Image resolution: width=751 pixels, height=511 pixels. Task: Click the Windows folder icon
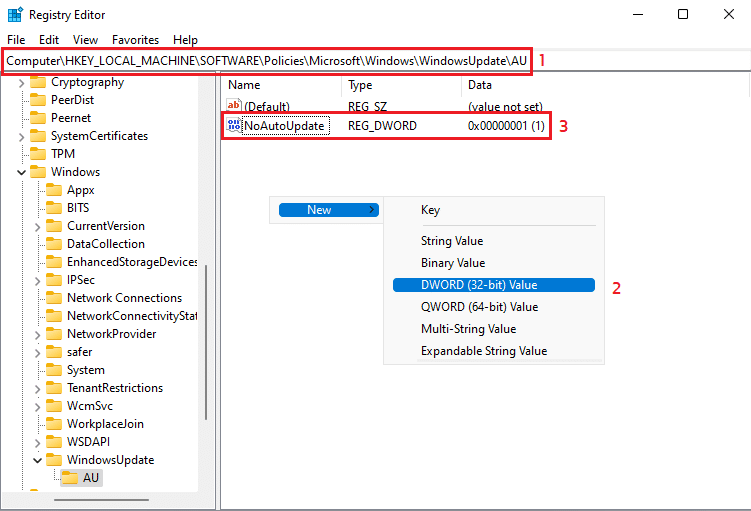coord(38,172)
